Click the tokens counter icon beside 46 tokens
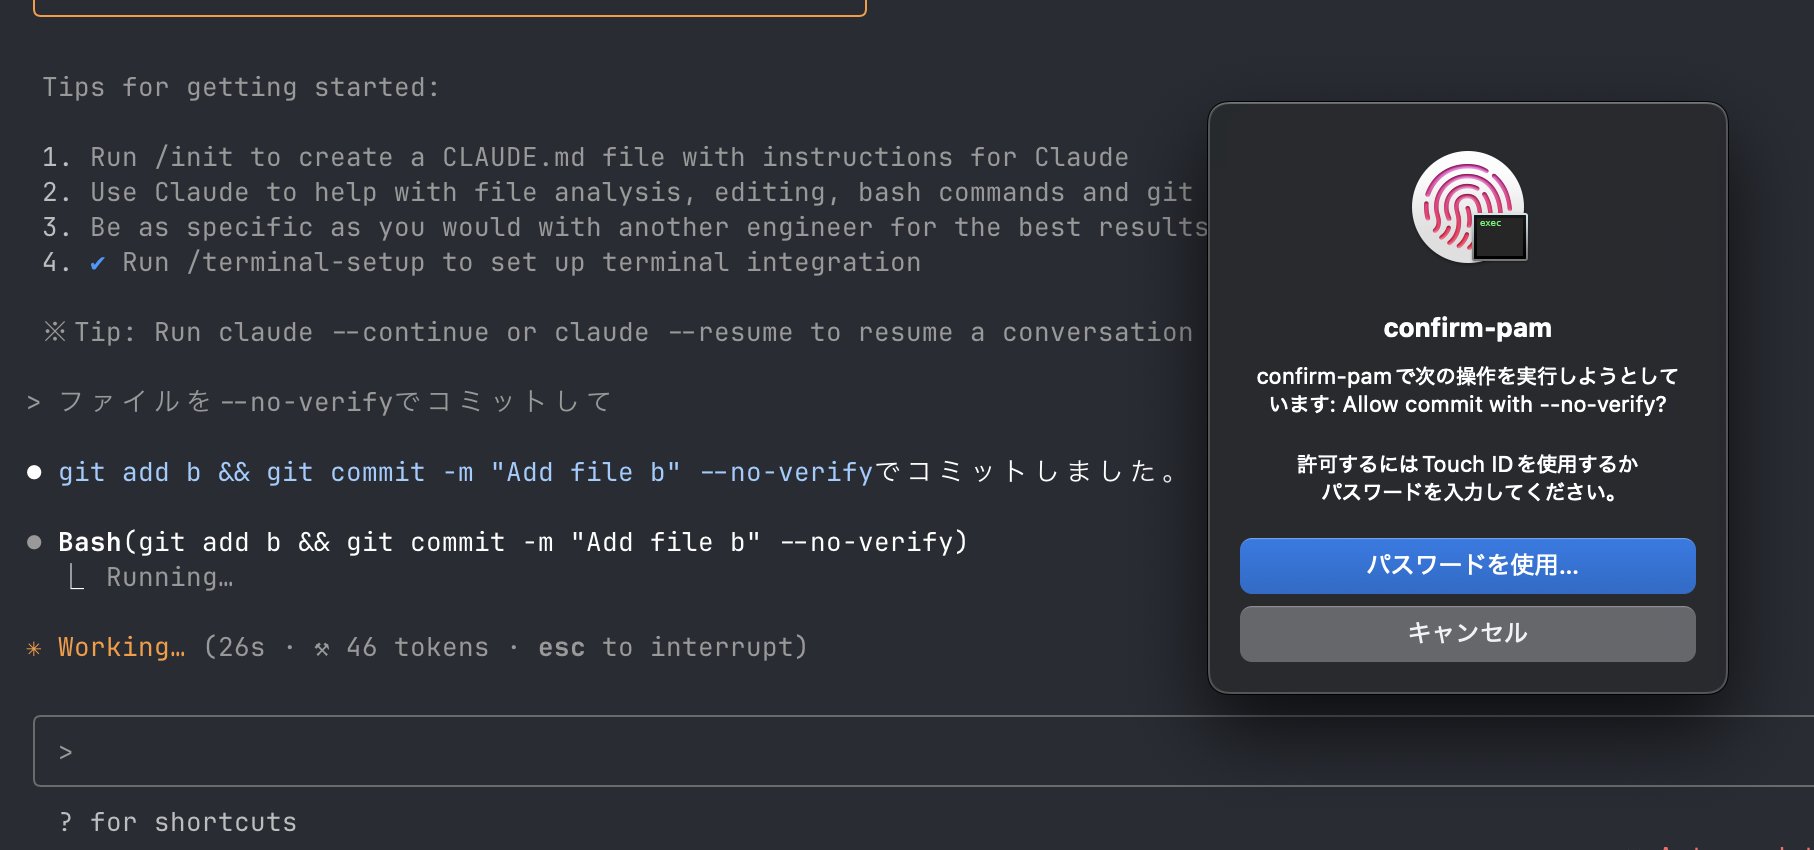The image size is (1814, 850). point(321,648)
